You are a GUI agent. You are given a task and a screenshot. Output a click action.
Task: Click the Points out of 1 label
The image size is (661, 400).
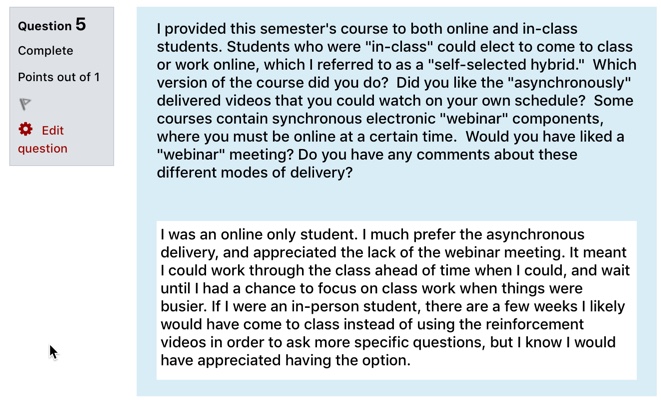(x=59, y=77)
